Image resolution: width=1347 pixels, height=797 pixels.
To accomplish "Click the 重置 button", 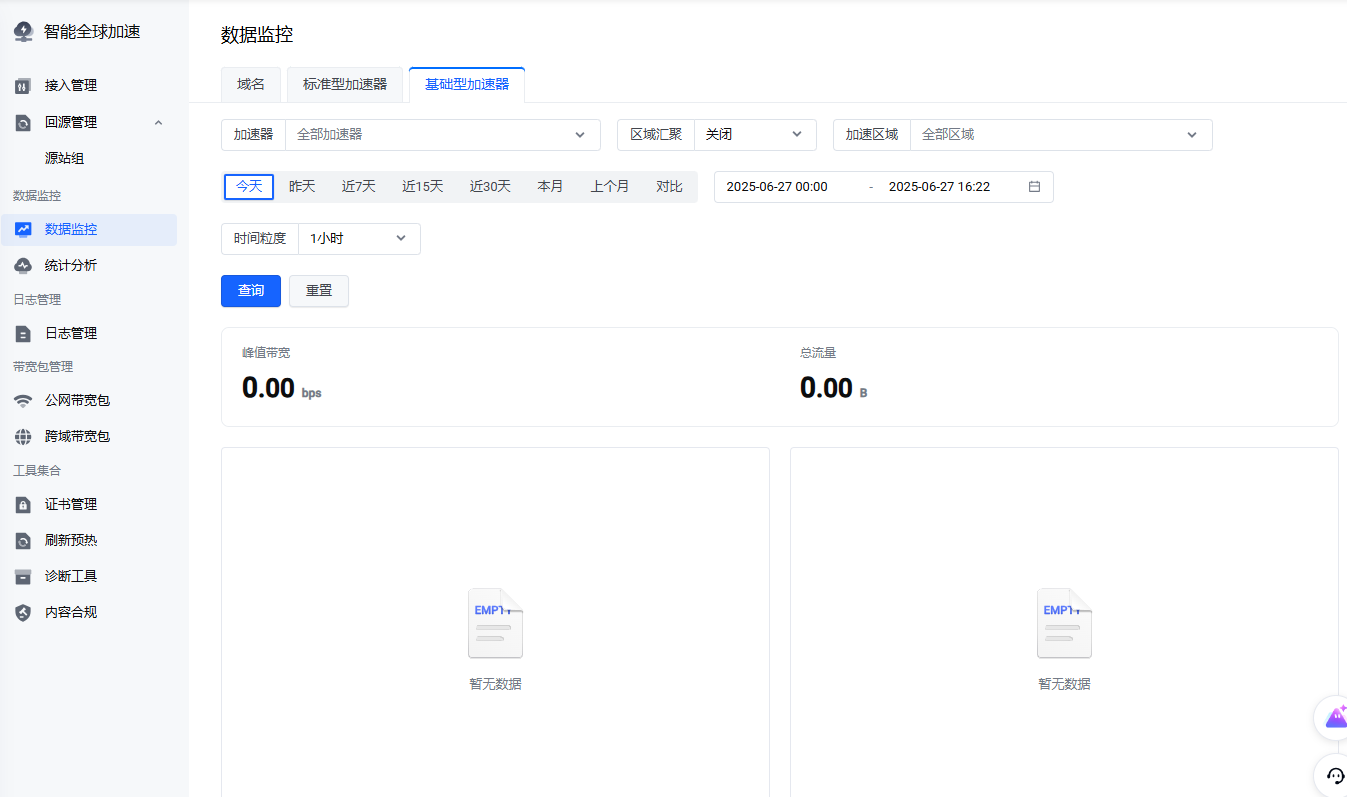I will click(319, 291).
